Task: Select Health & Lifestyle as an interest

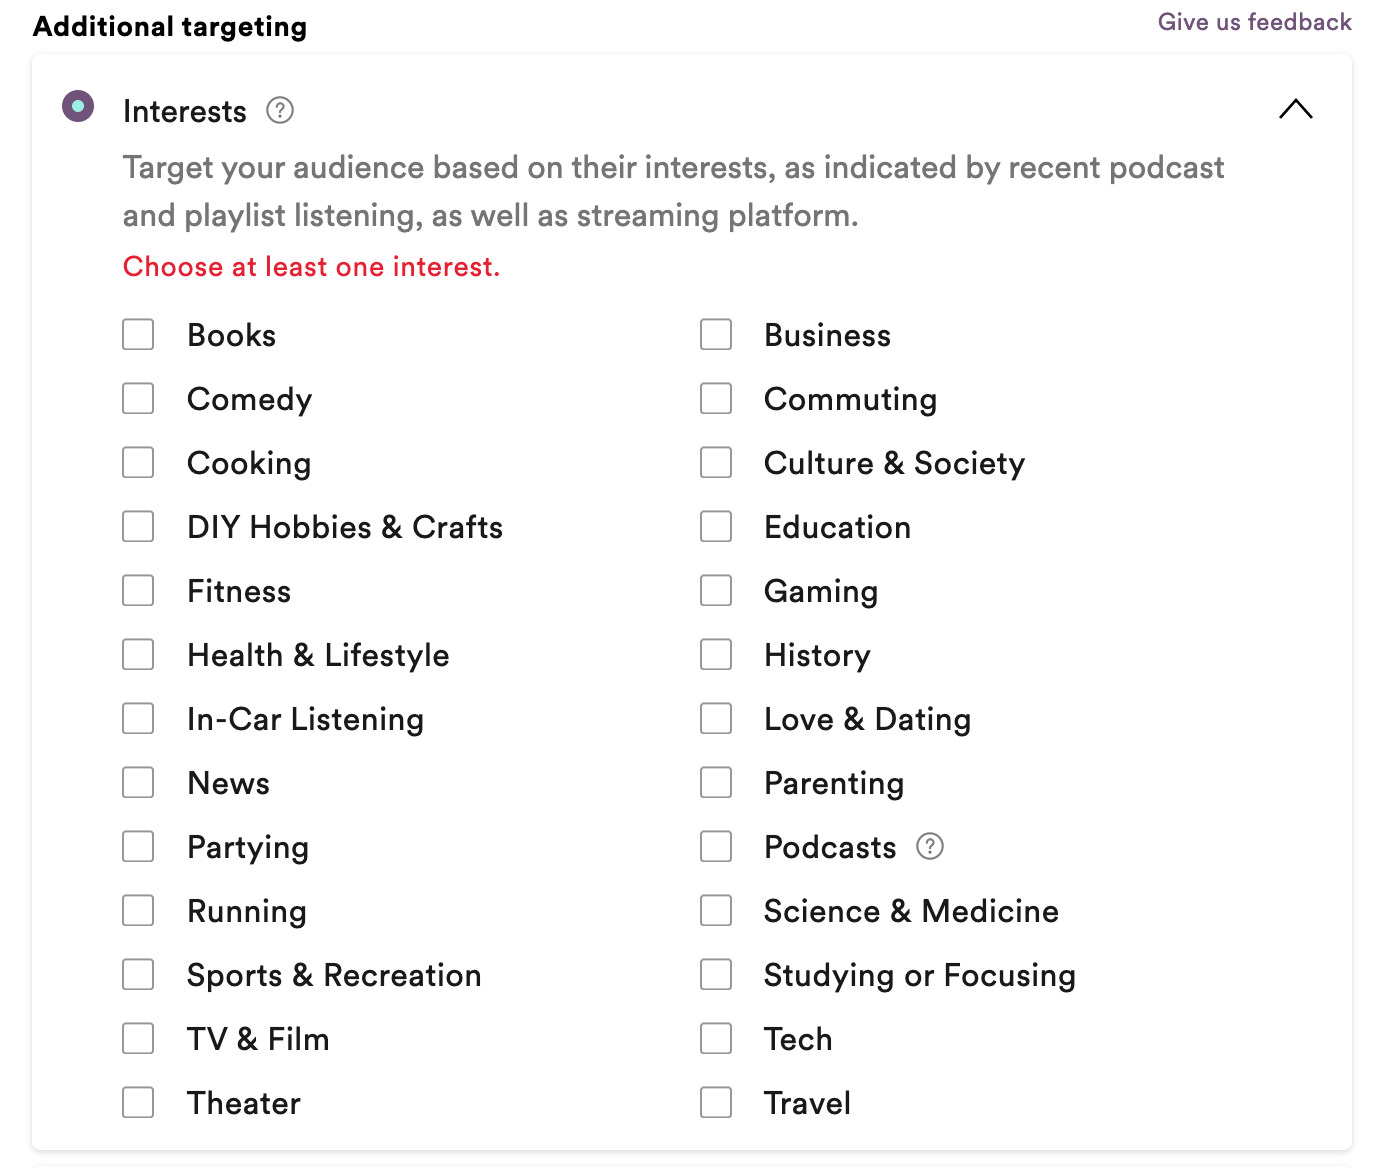Action: pyautogui.click(x=138, y=654)
